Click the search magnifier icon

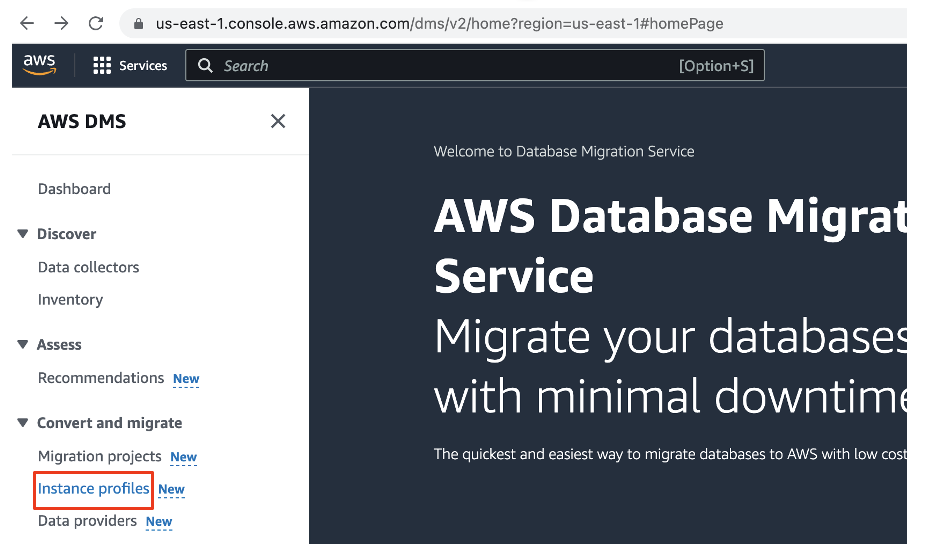point(205,66)
